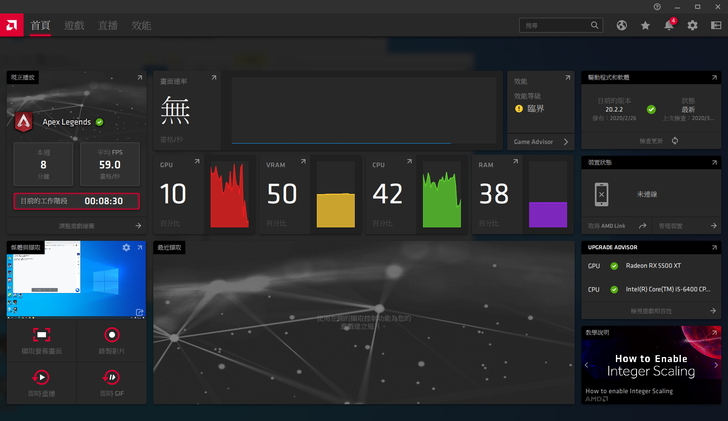Expand the 效能 performance rating tile
Screen dimensions: 728x421
click(x=567, y=78)
